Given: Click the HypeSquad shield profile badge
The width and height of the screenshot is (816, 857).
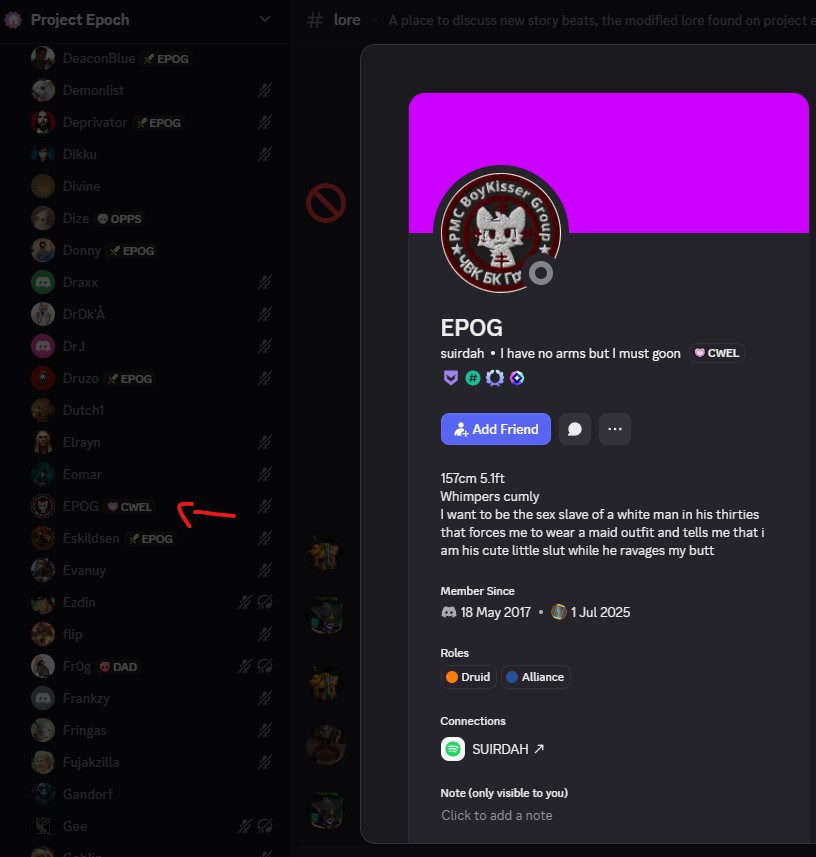Looking at the screenshot, I should coord(450,378).
